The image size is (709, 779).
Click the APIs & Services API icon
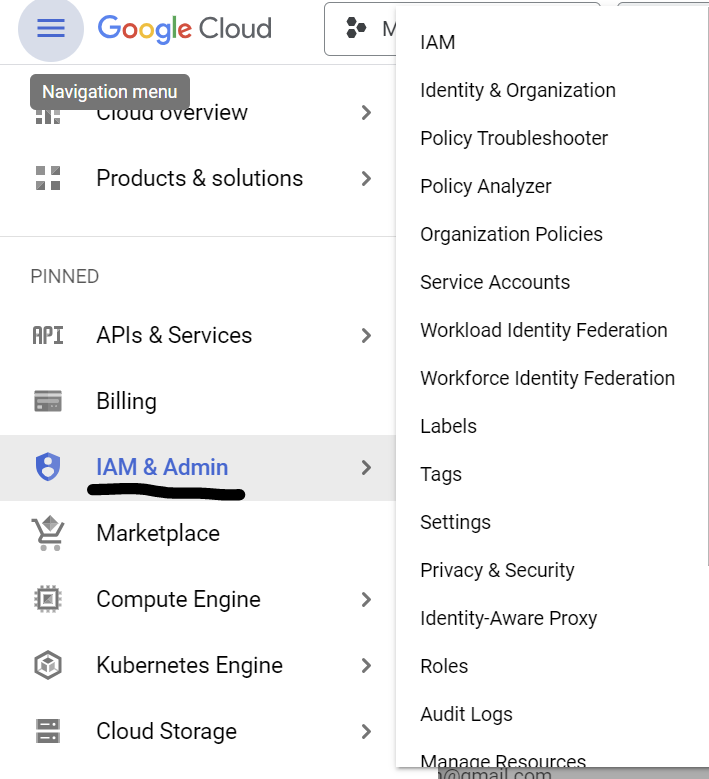[x=48, y=335]
